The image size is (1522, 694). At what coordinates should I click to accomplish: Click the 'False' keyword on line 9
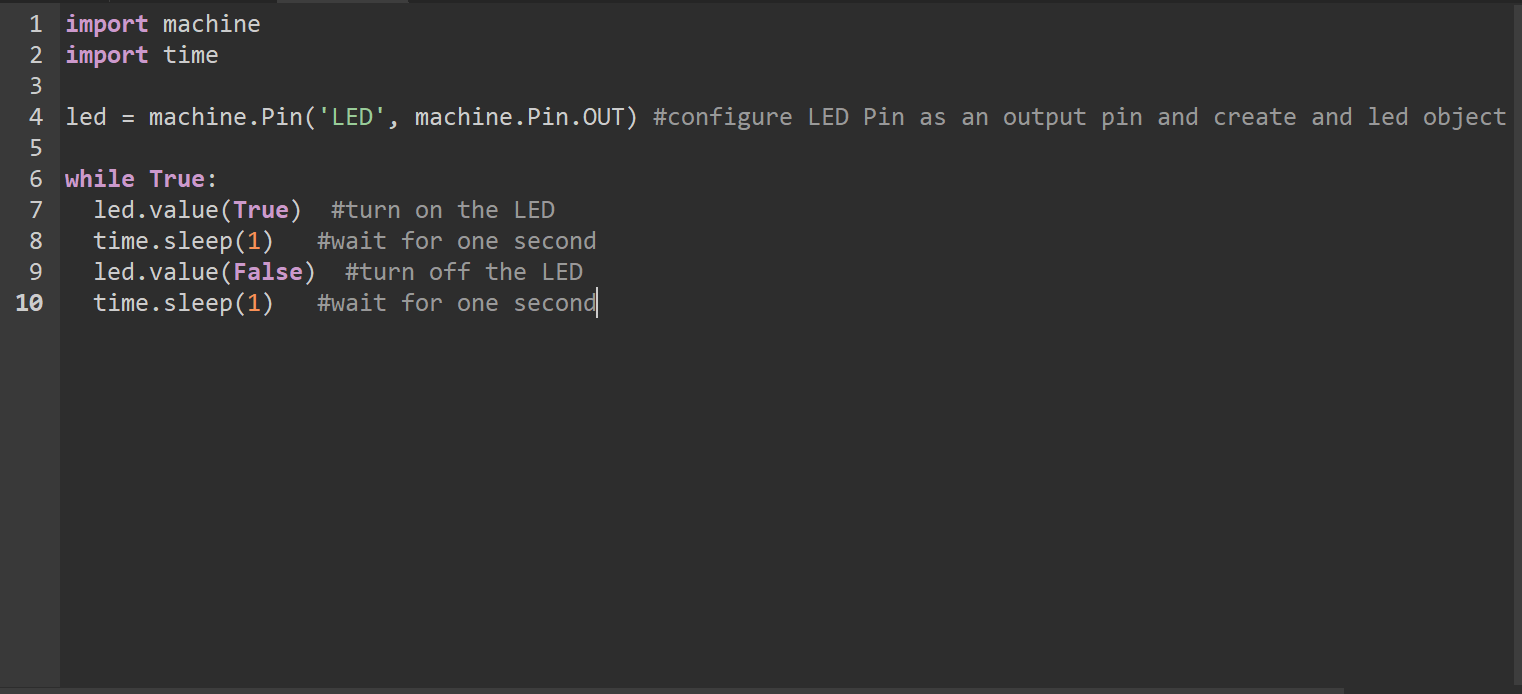(x=268, y=272)
